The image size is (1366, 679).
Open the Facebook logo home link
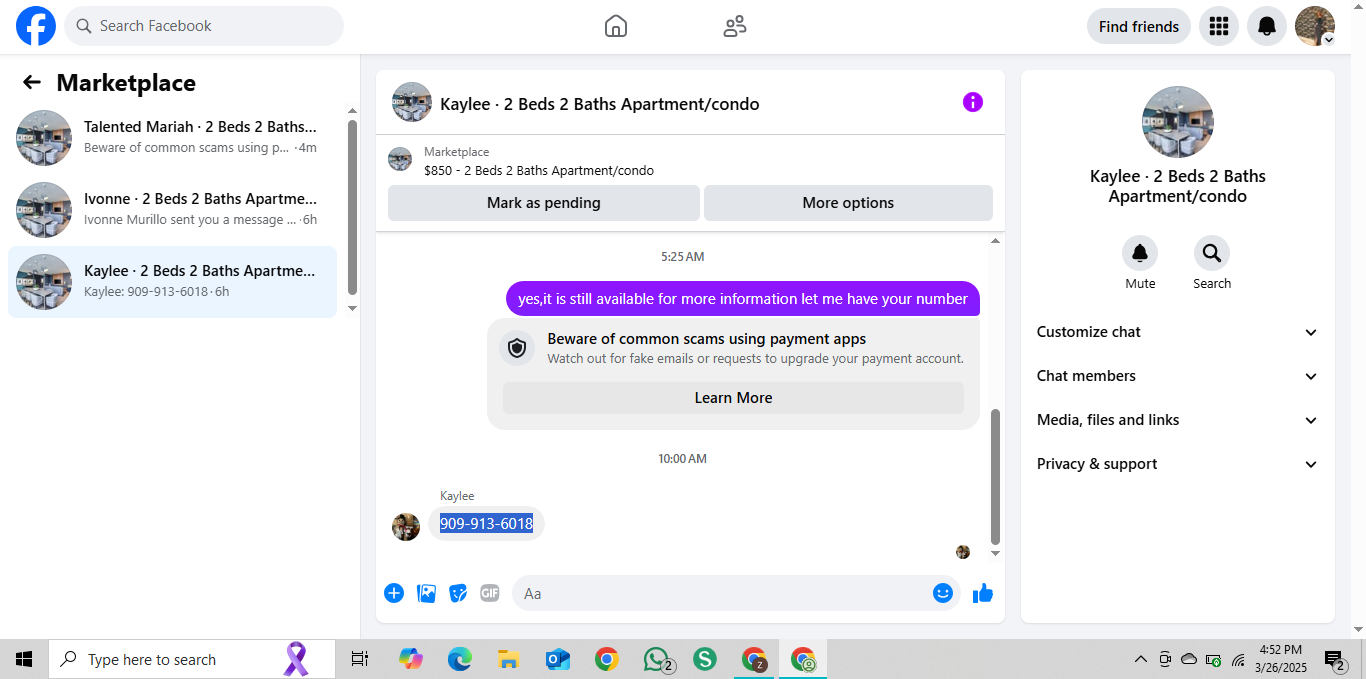pos(36,26)
